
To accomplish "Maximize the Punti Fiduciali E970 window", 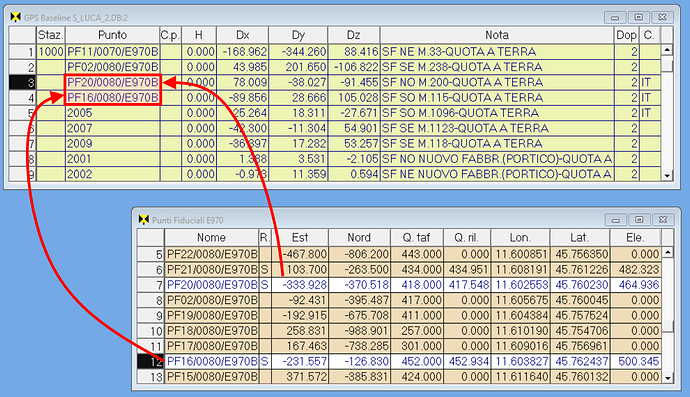I will tap(639, 220).
